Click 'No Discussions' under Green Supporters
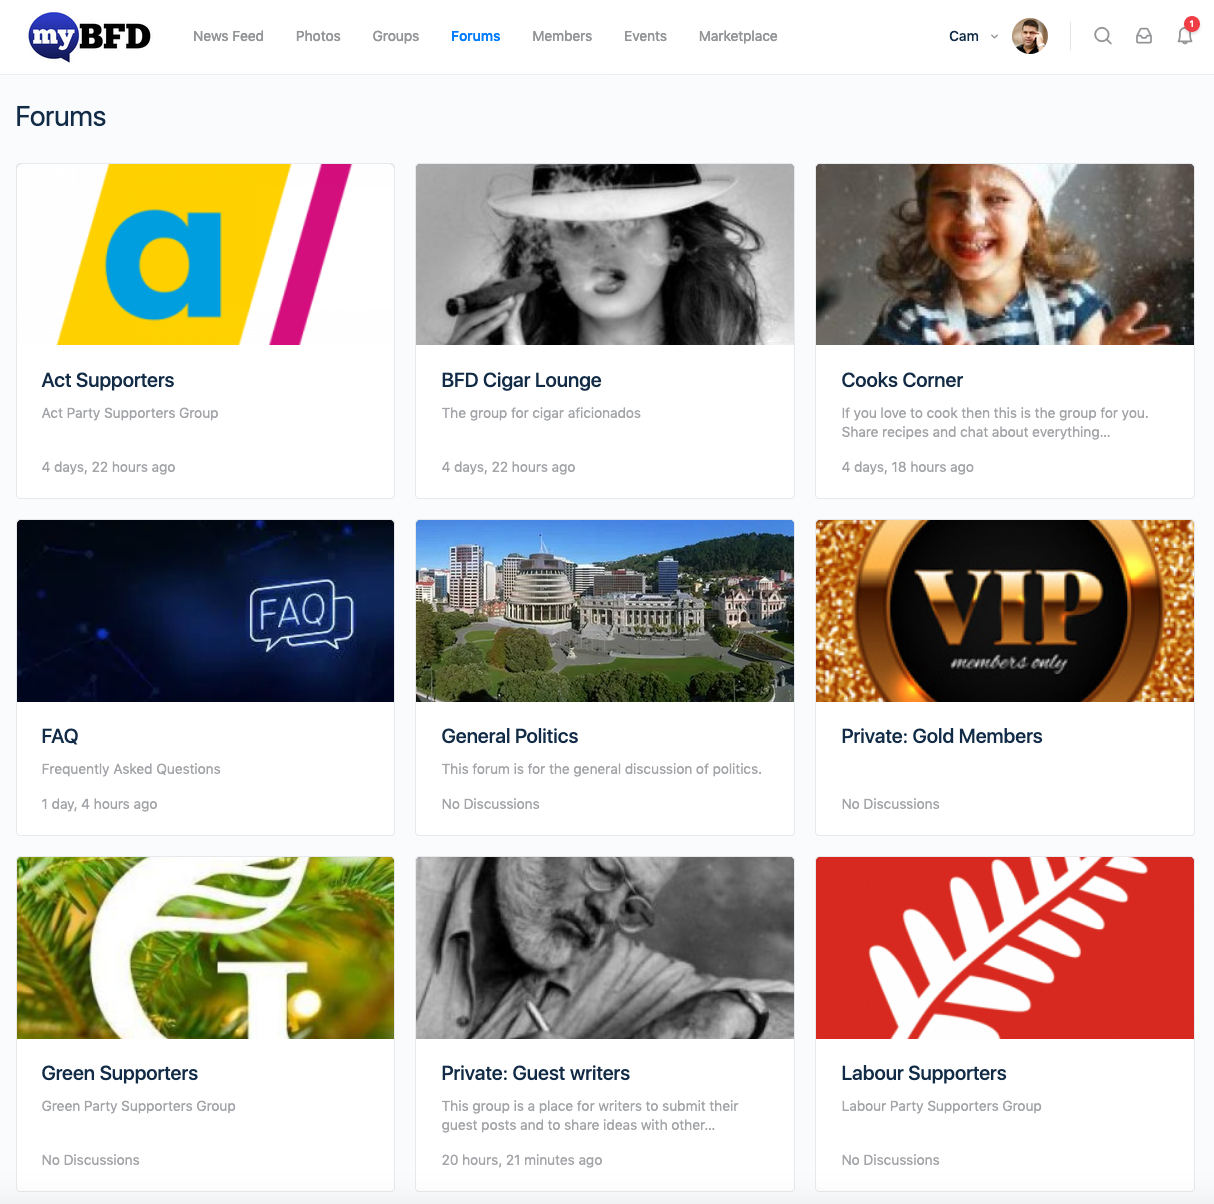Viewport: 1214px width, 1204px height. [x=90, y=1160]
